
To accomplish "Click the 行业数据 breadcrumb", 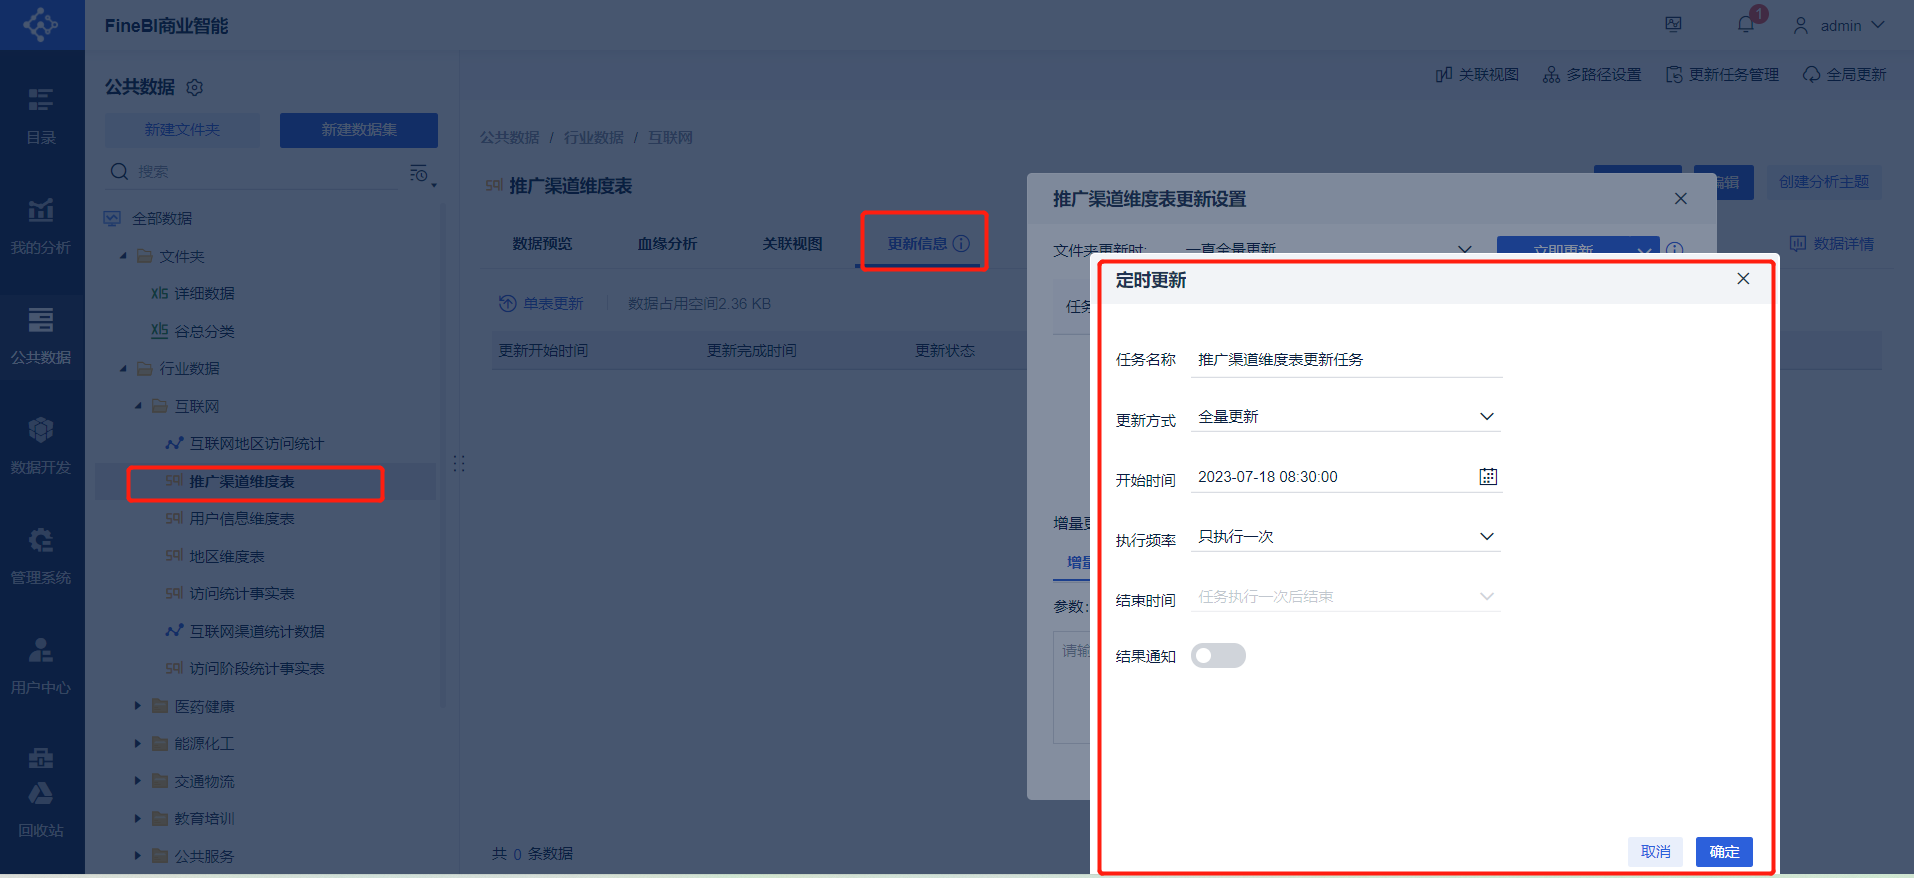I will tap(593, 137).
